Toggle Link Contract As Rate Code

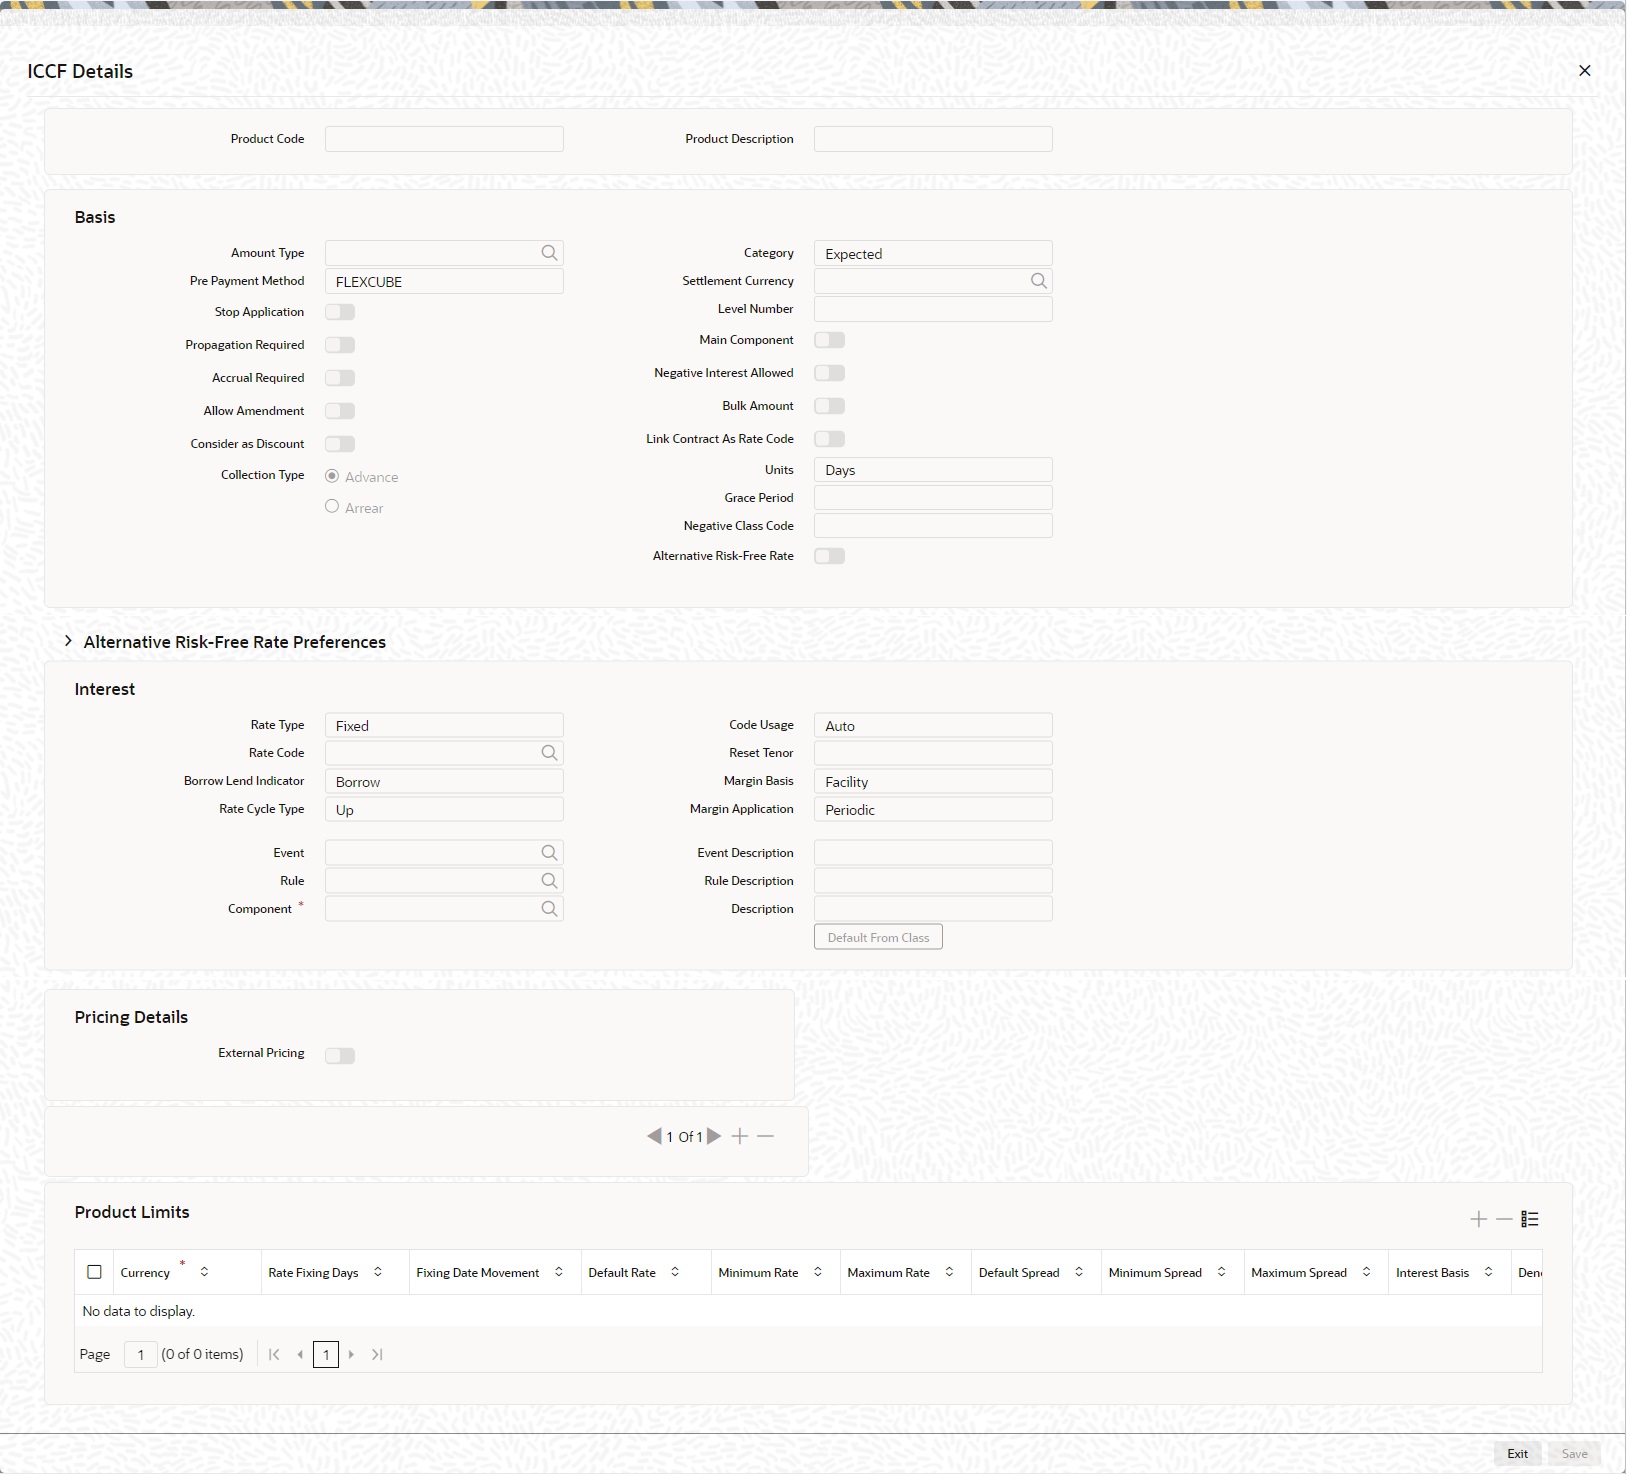830,439
